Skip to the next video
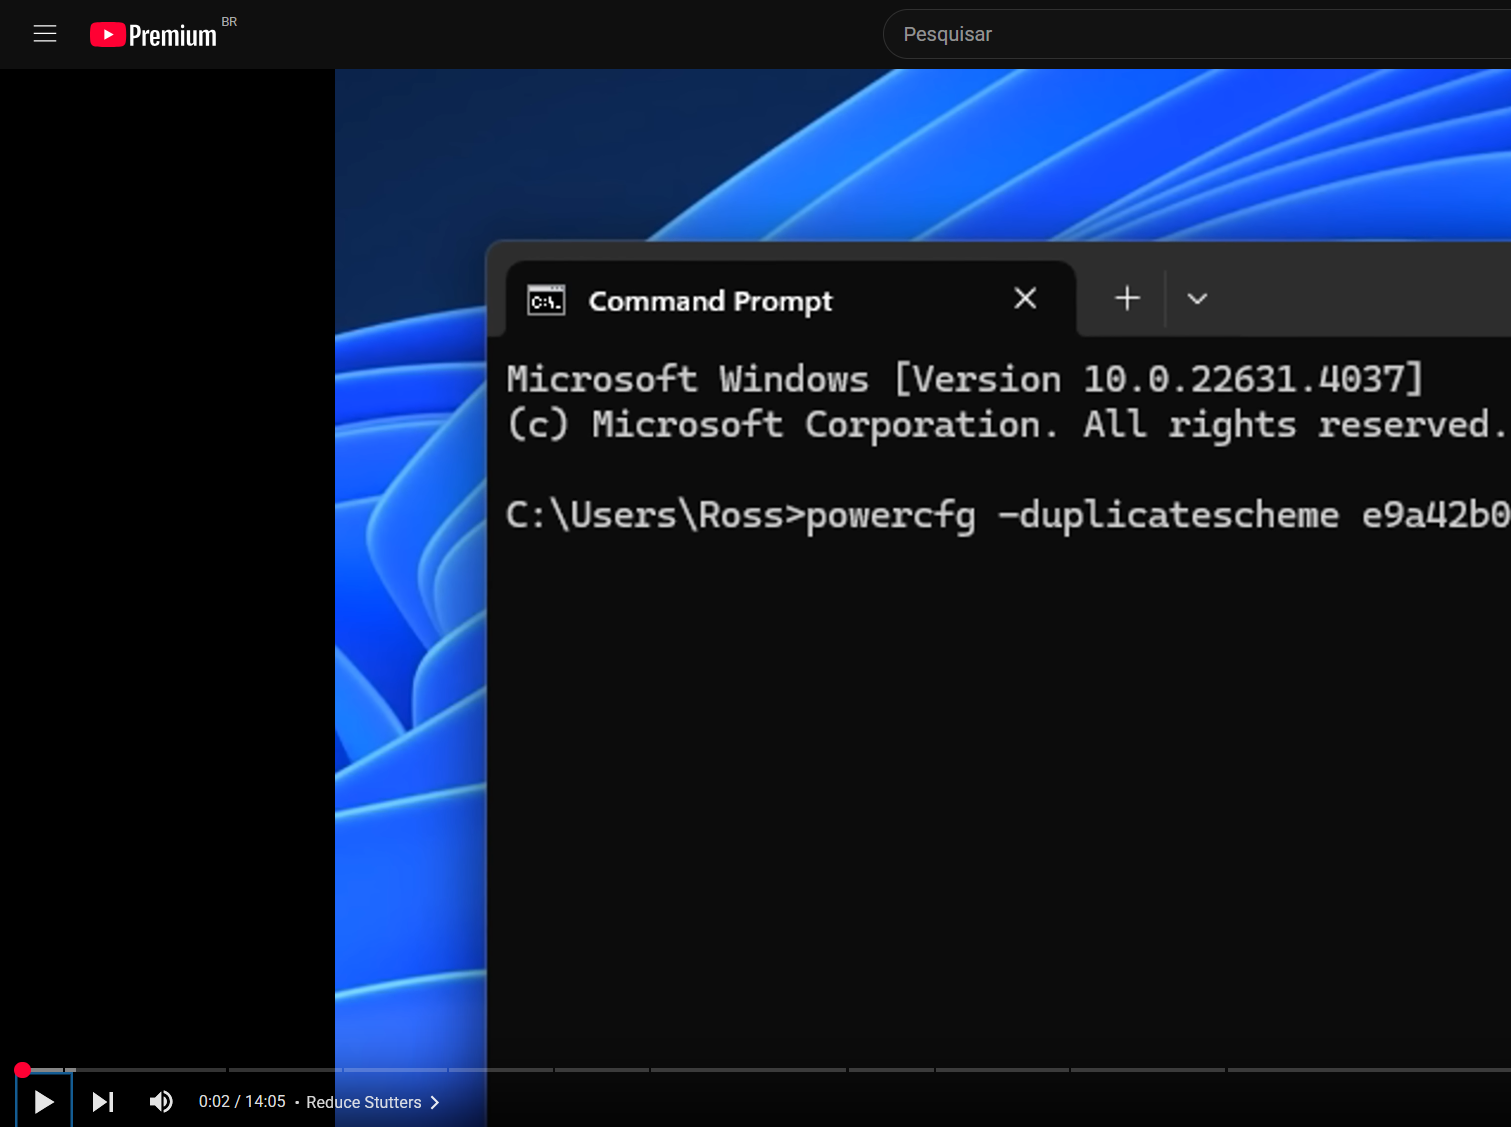This screenshot has height=1127, width=1511. (x=103, y=1101)
